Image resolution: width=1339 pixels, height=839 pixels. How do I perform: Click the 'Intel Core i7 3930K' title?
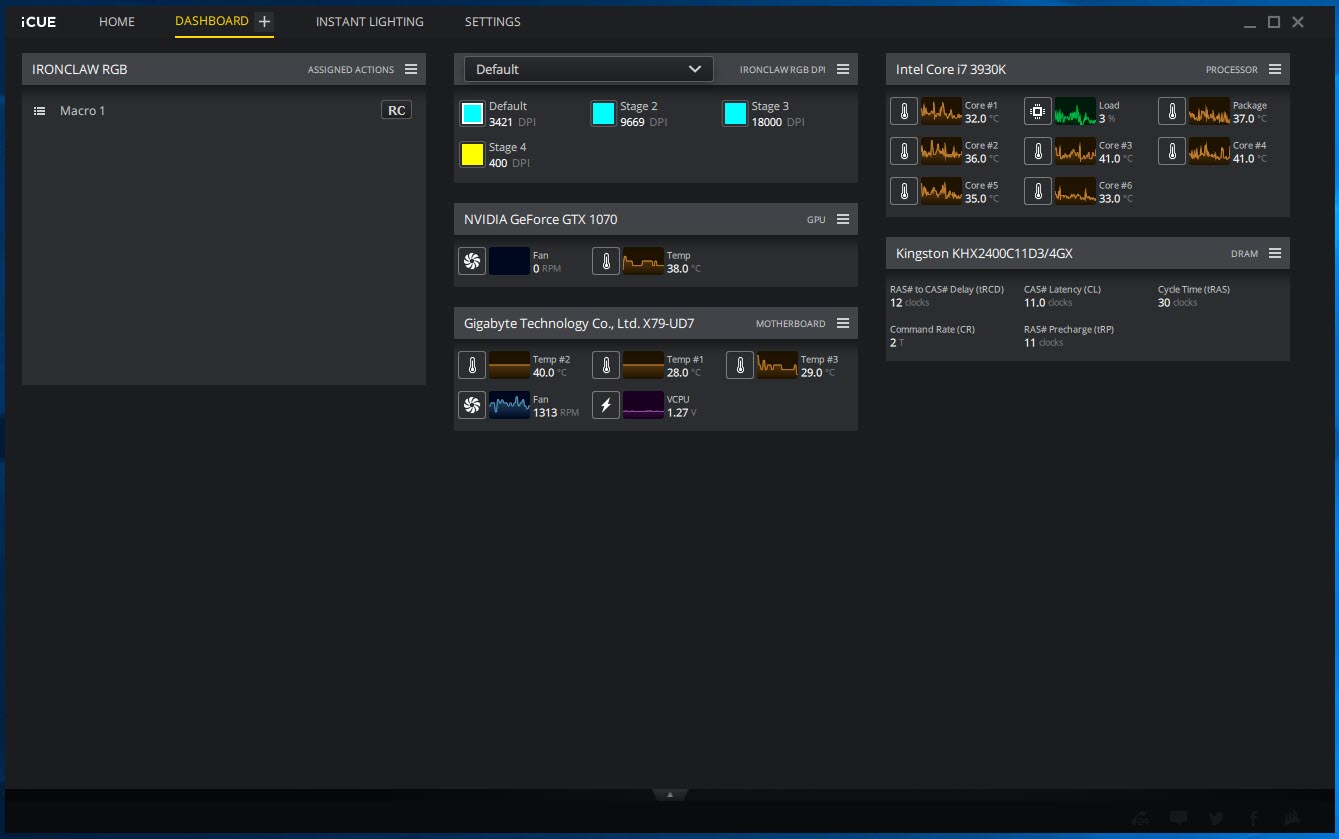coord(951,70)
